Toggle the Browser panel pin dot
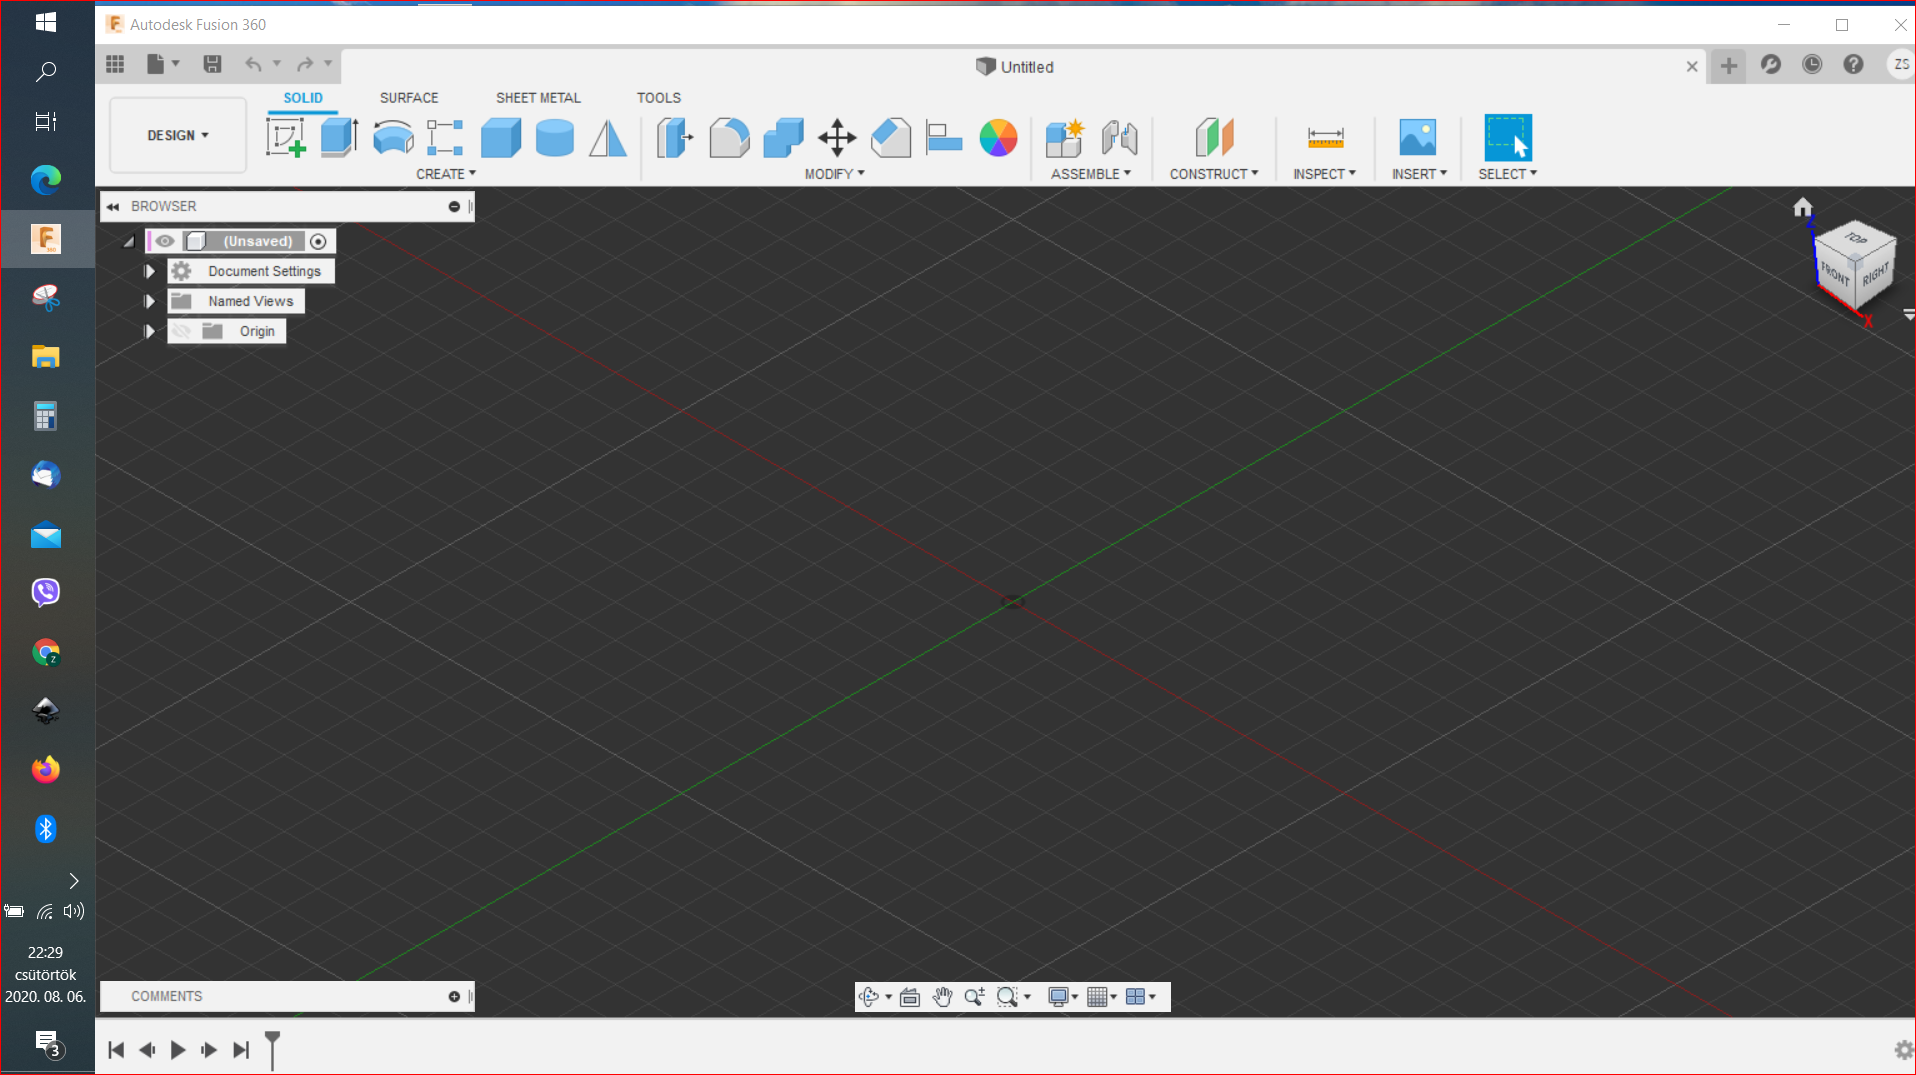This screenshot has width=1916, height=1075. pyautogui.click(x=454, y=206)
